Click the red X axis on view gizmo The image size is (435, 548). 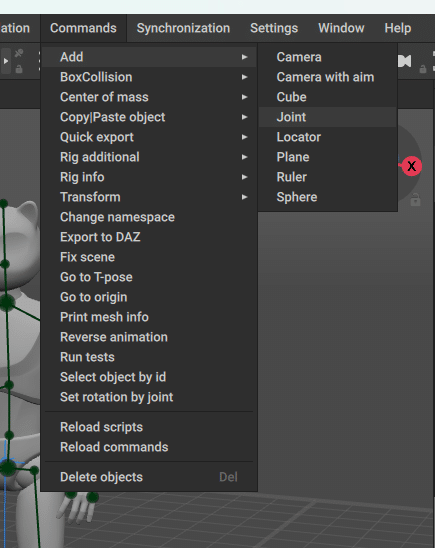[412, 166]
